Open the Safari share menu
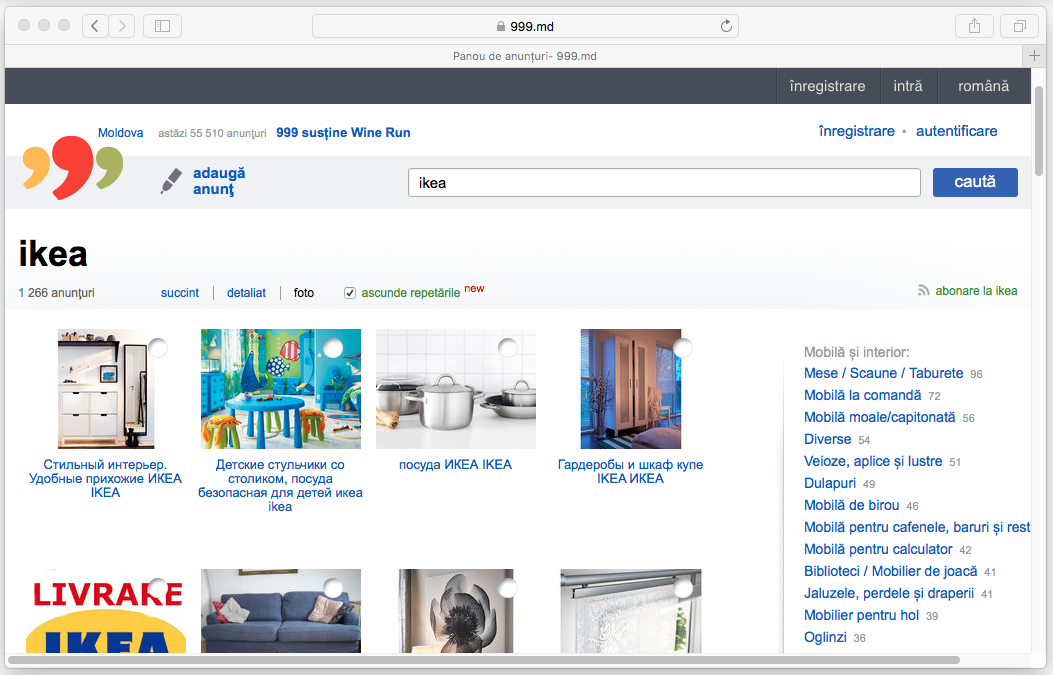This screenshot has width=1053, height=675. pos(974,26)
